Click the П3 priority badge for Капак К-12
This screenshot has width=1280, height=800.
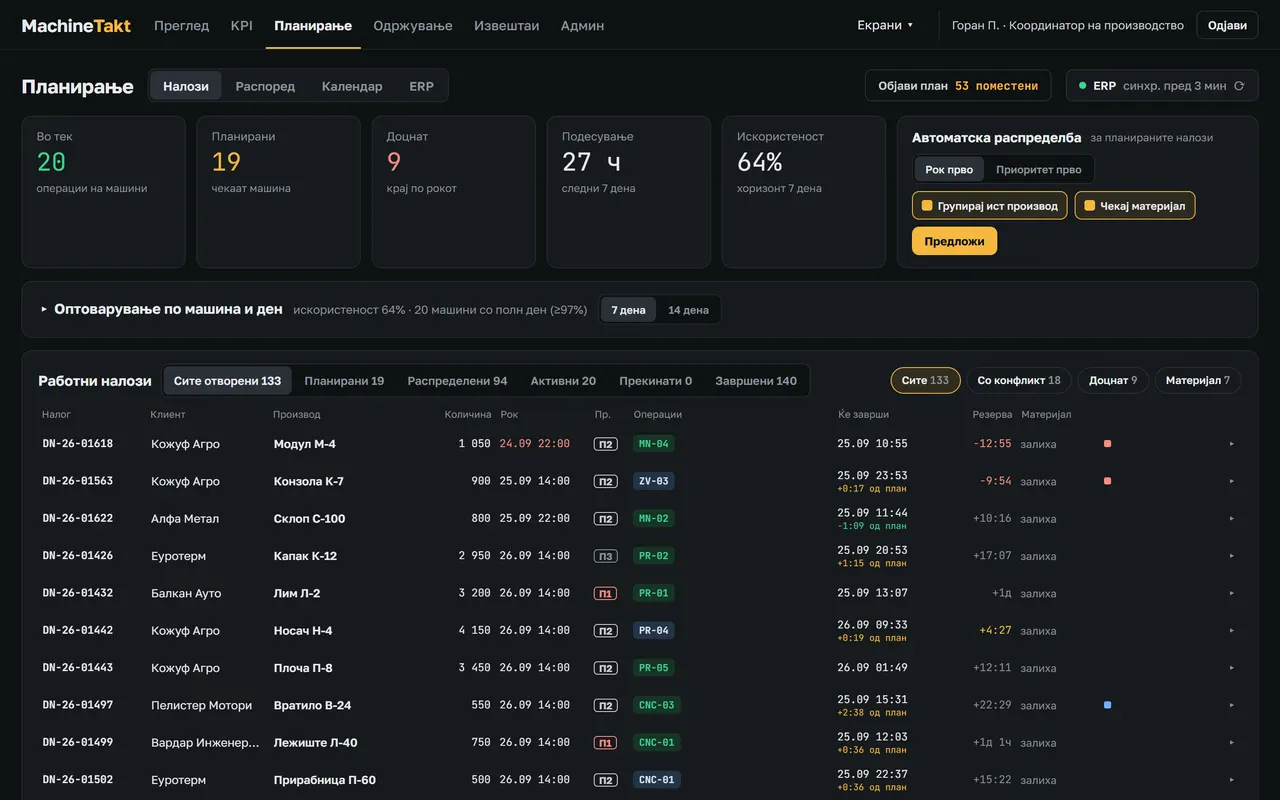pyautogui.click(x=605, y=556)
